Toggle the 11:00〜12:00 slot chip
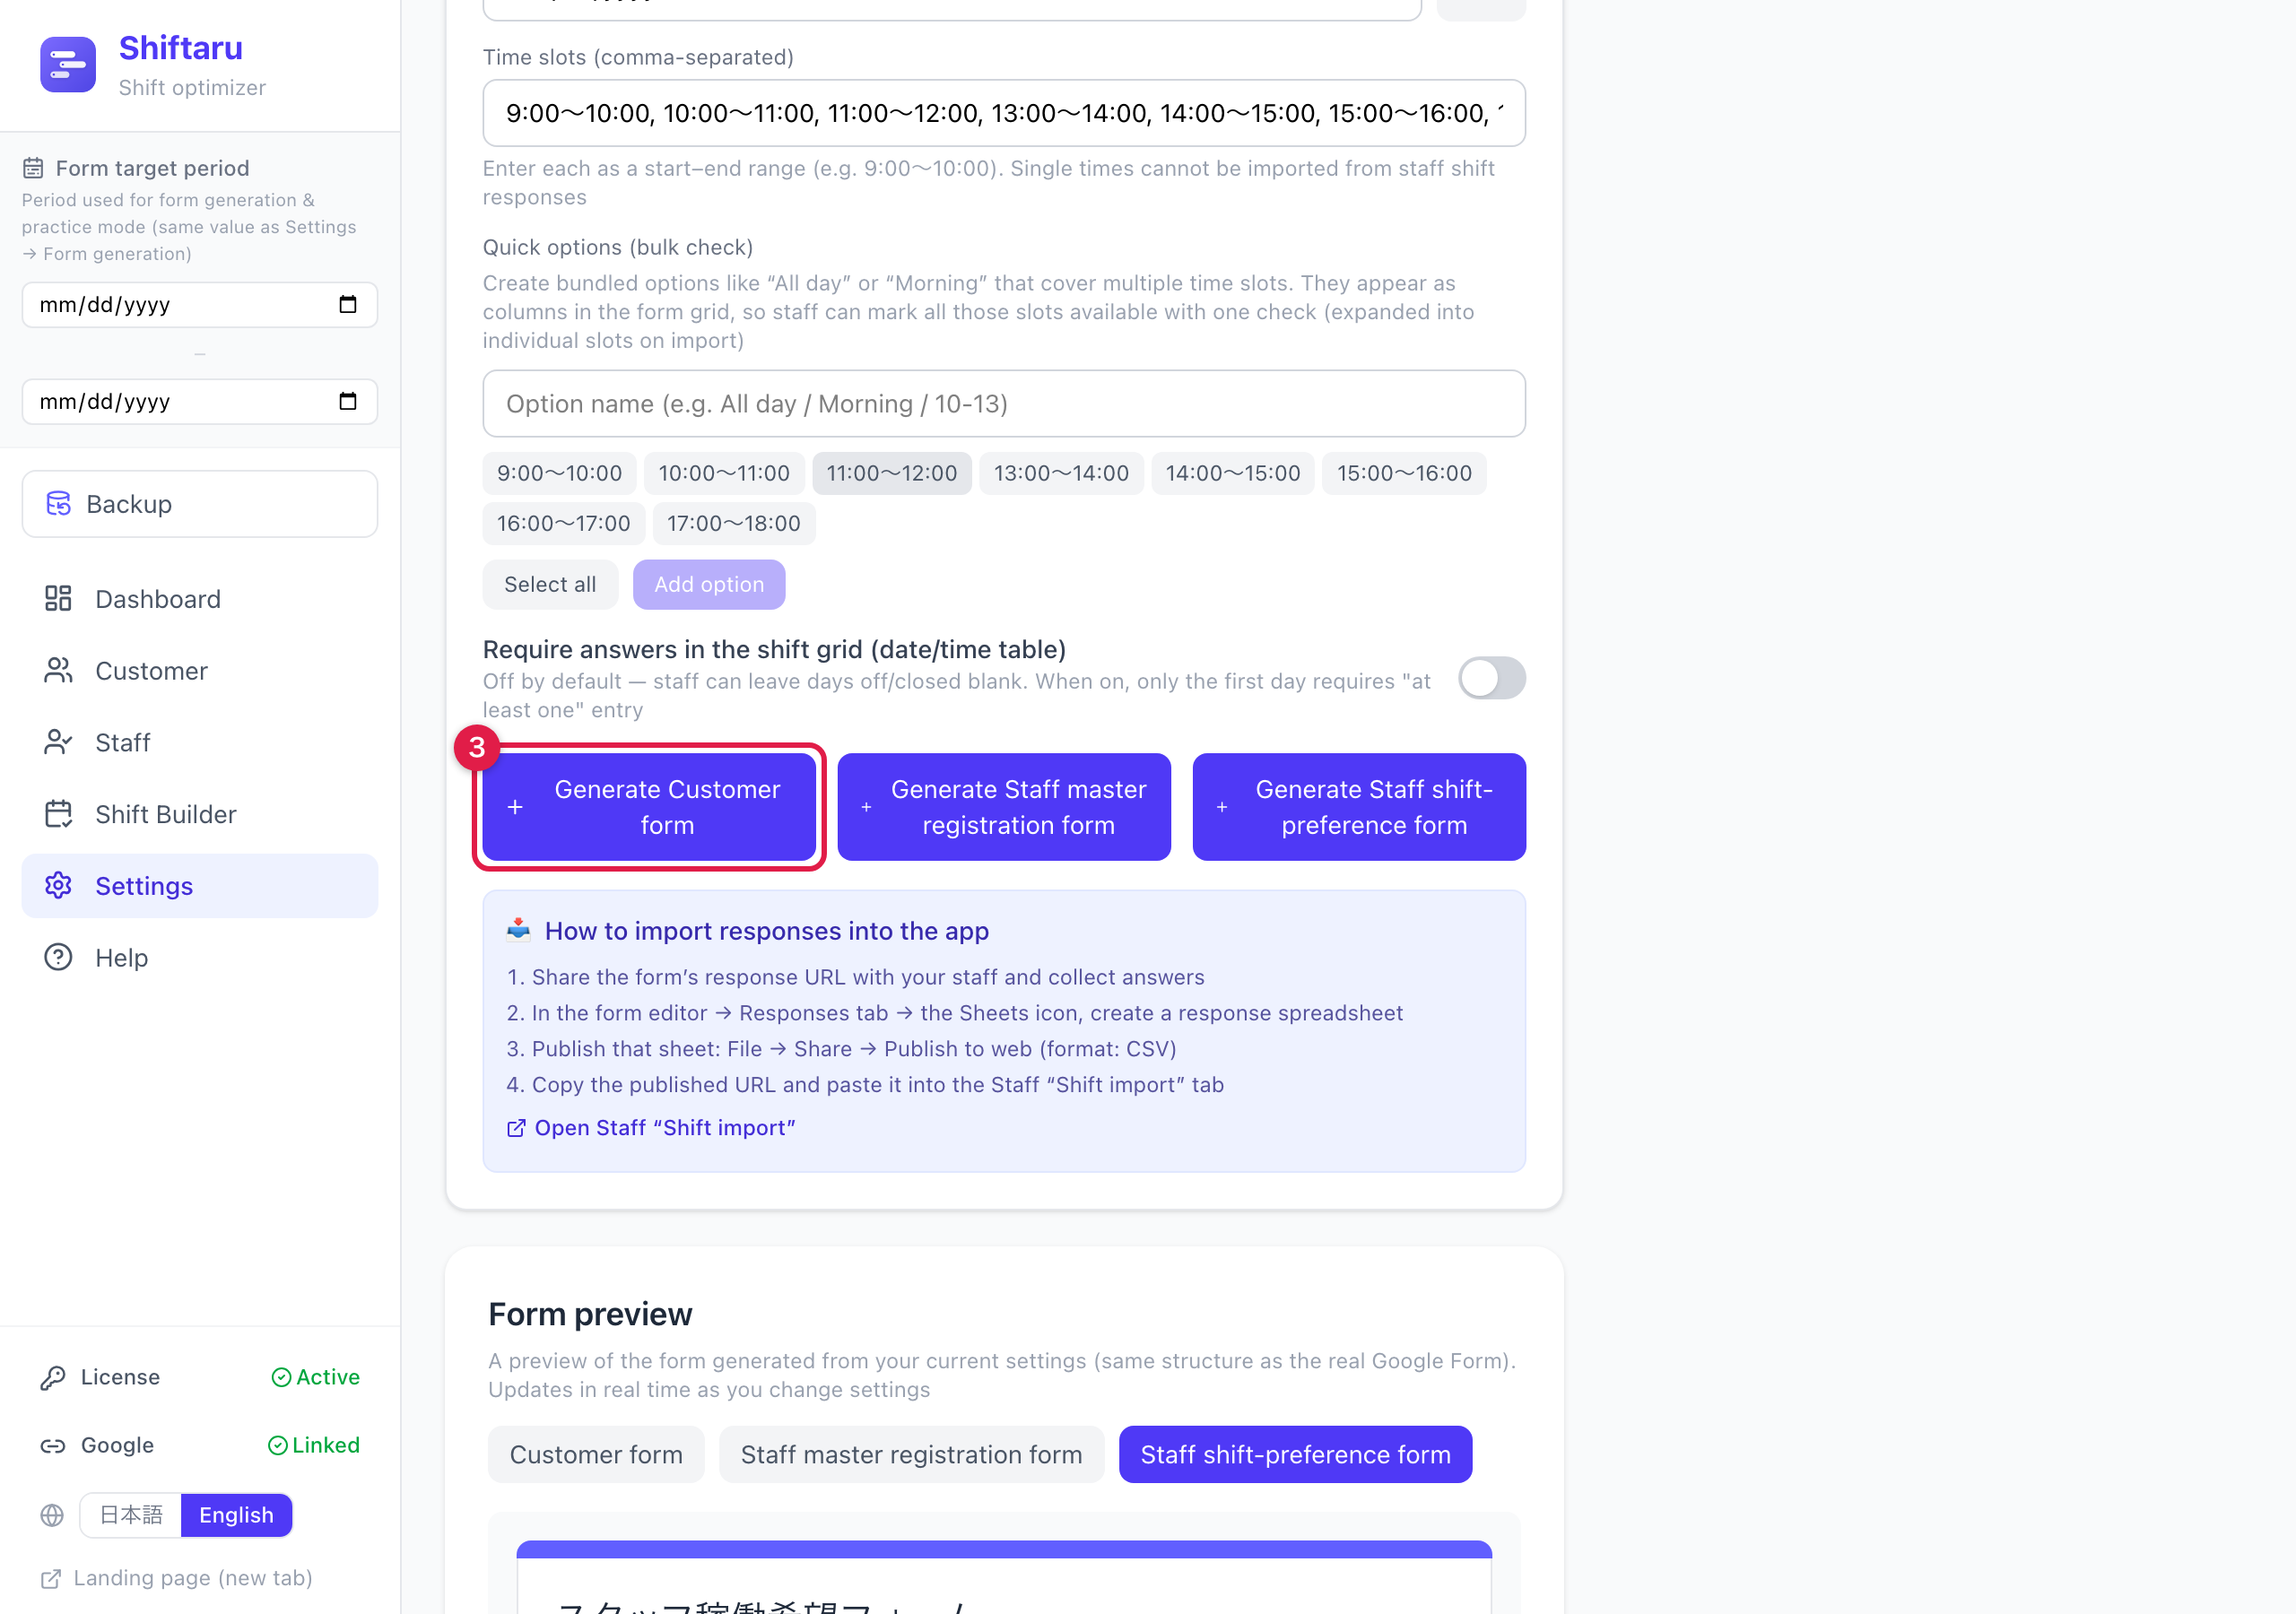This screenshot has width=2296, height=1614. tap(891, 474)
